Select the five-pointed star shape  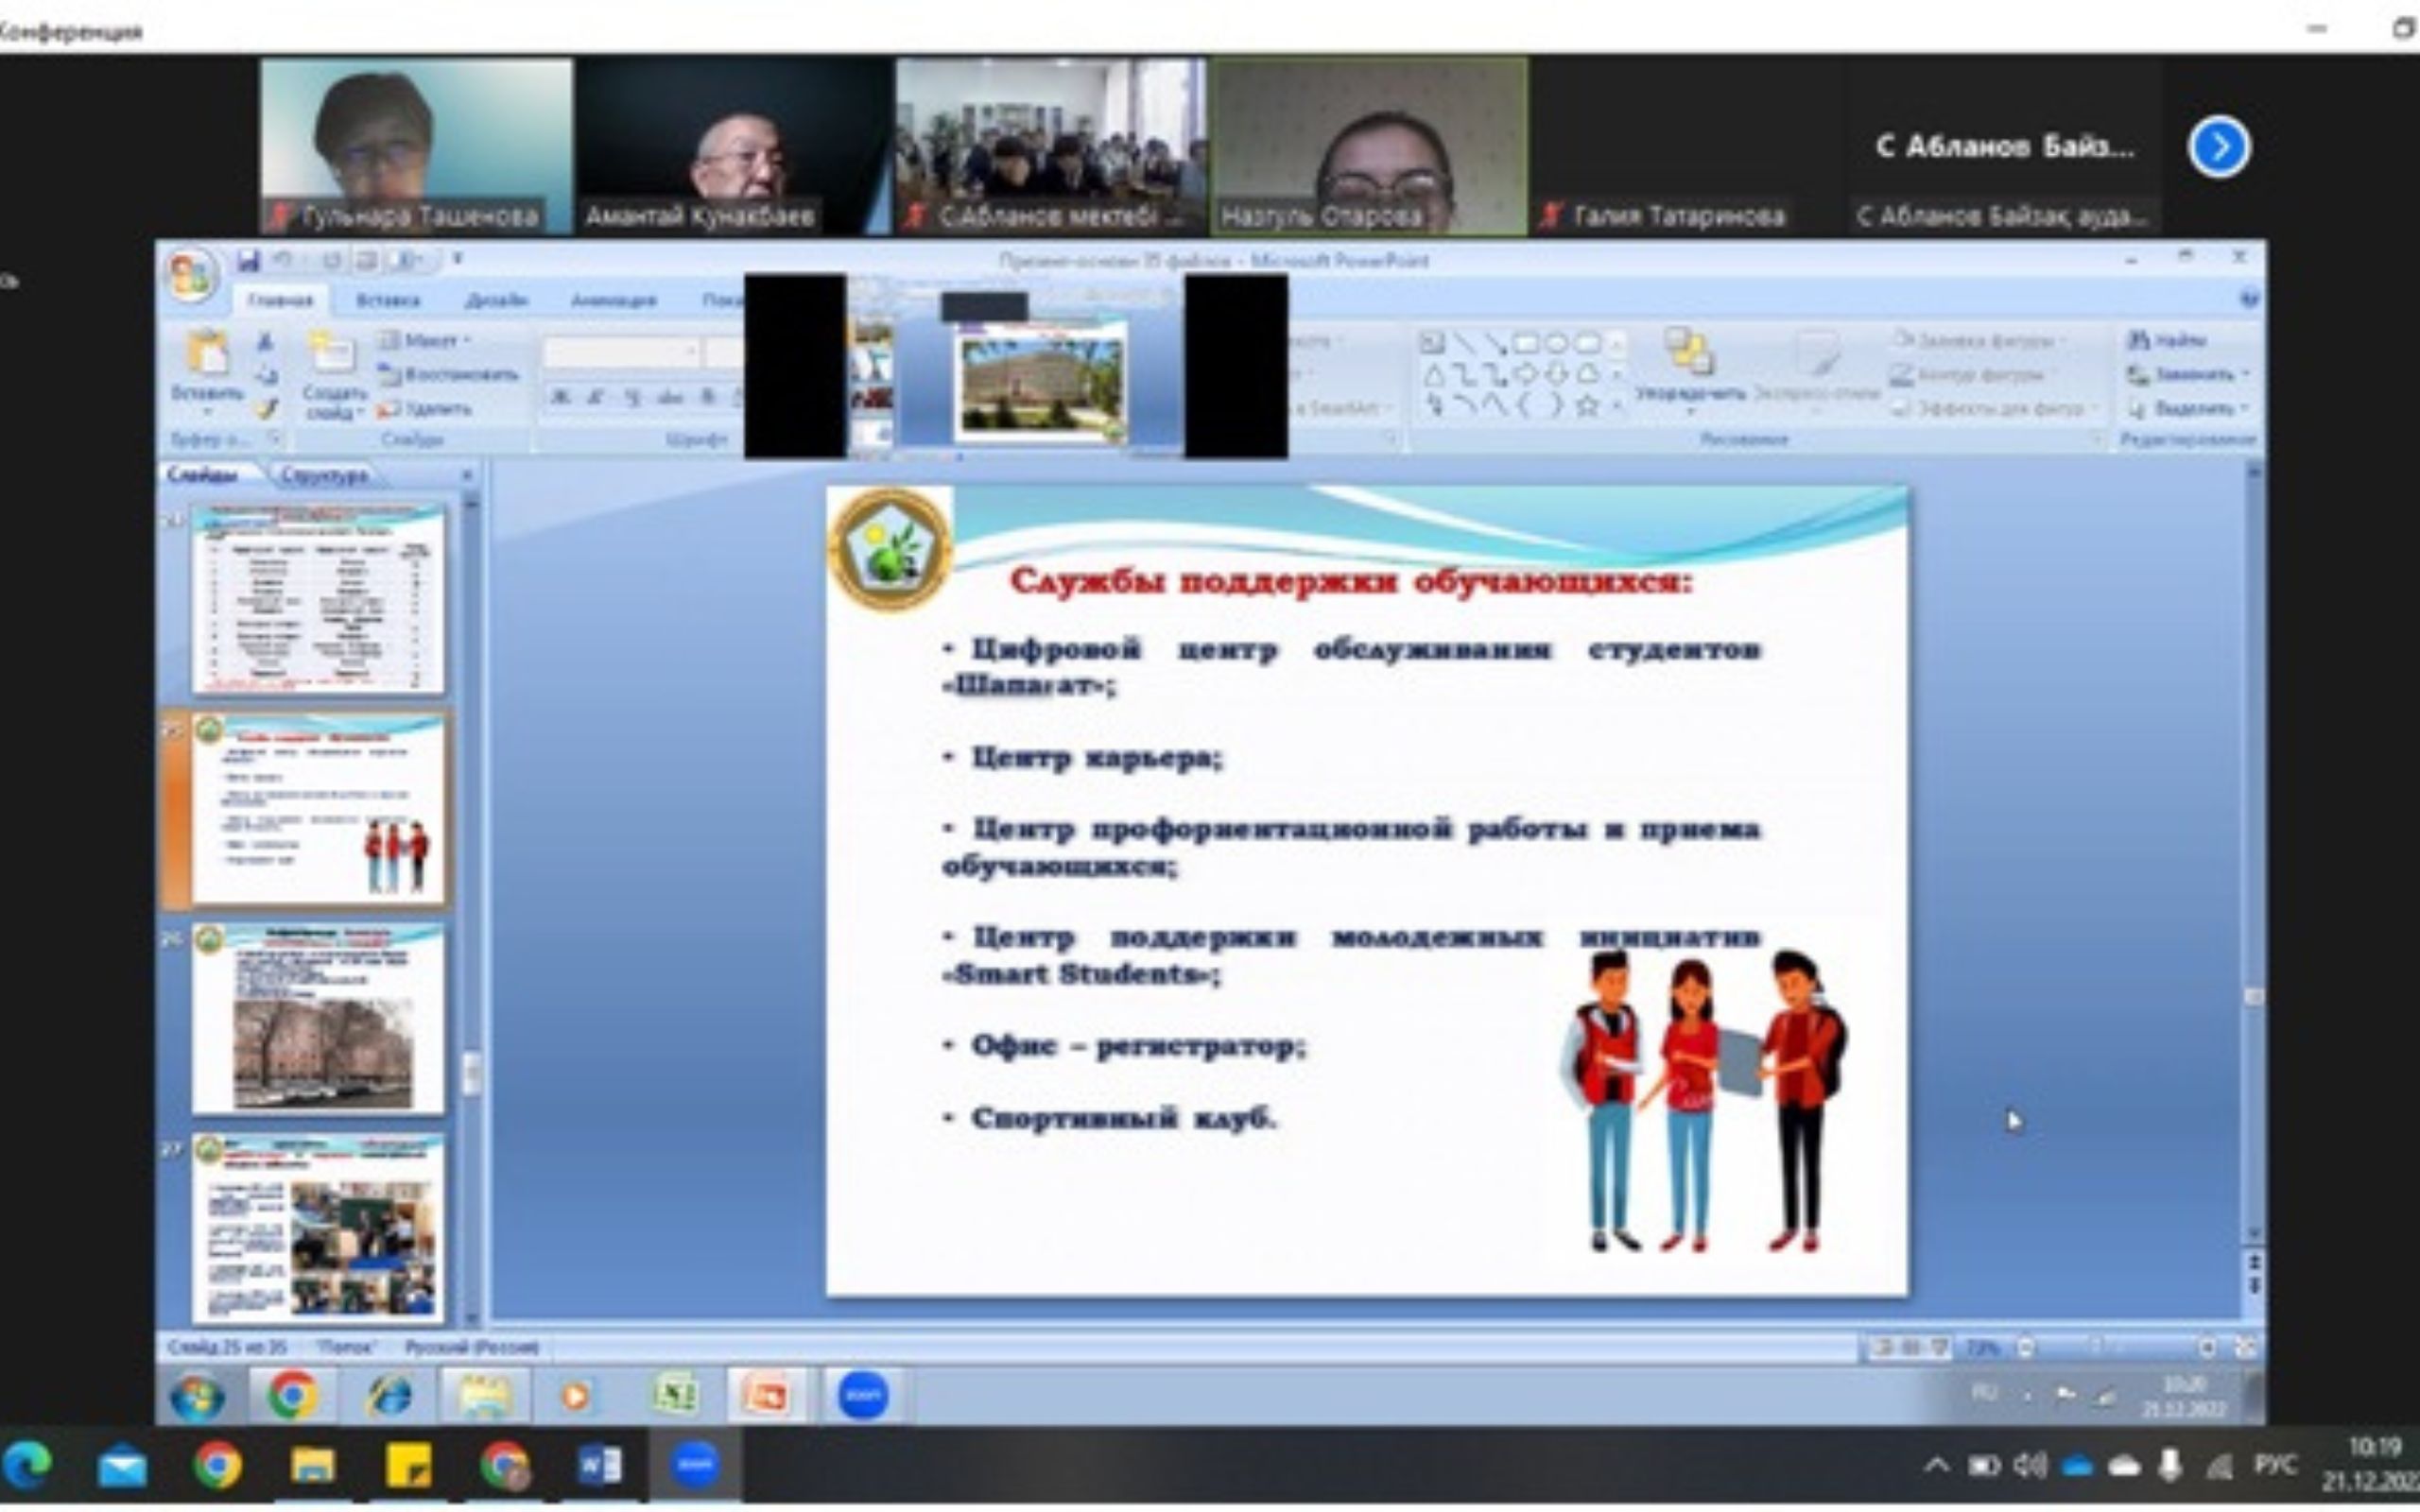click(x=1586, y=406)
